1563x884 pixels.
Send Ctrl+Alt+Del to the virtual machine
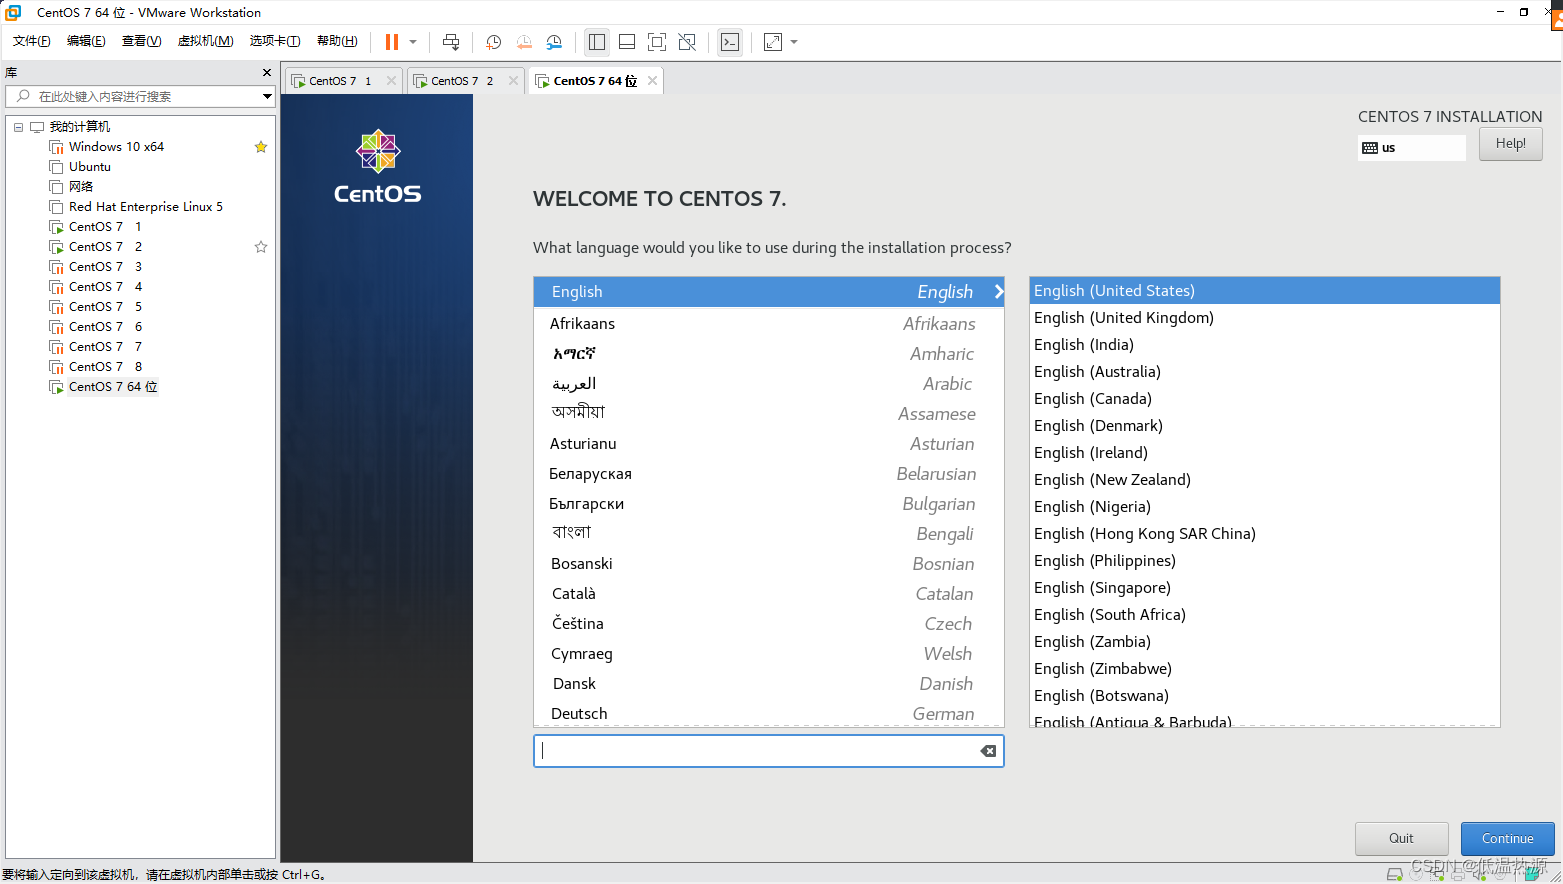click(451, 42)
